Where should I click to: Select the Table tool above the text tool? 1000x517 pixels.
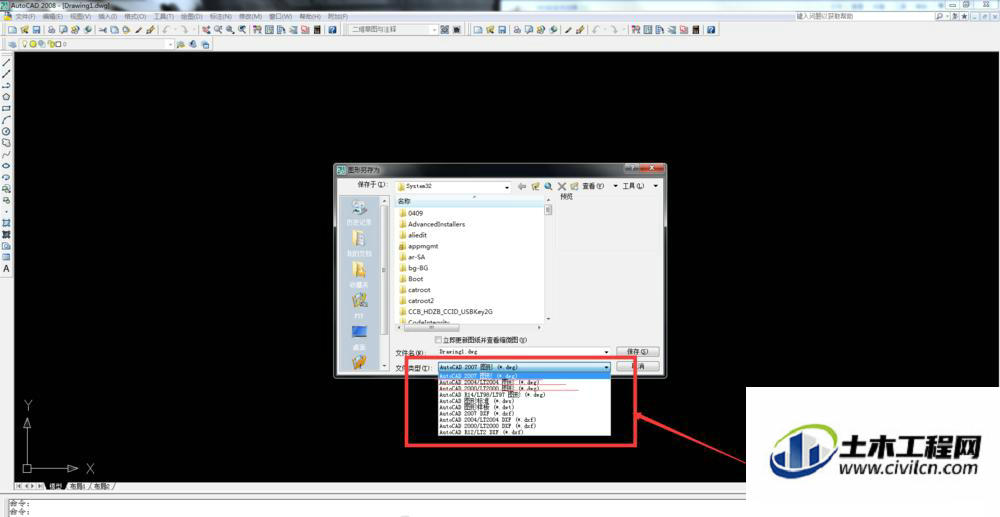tap(6, 257)
